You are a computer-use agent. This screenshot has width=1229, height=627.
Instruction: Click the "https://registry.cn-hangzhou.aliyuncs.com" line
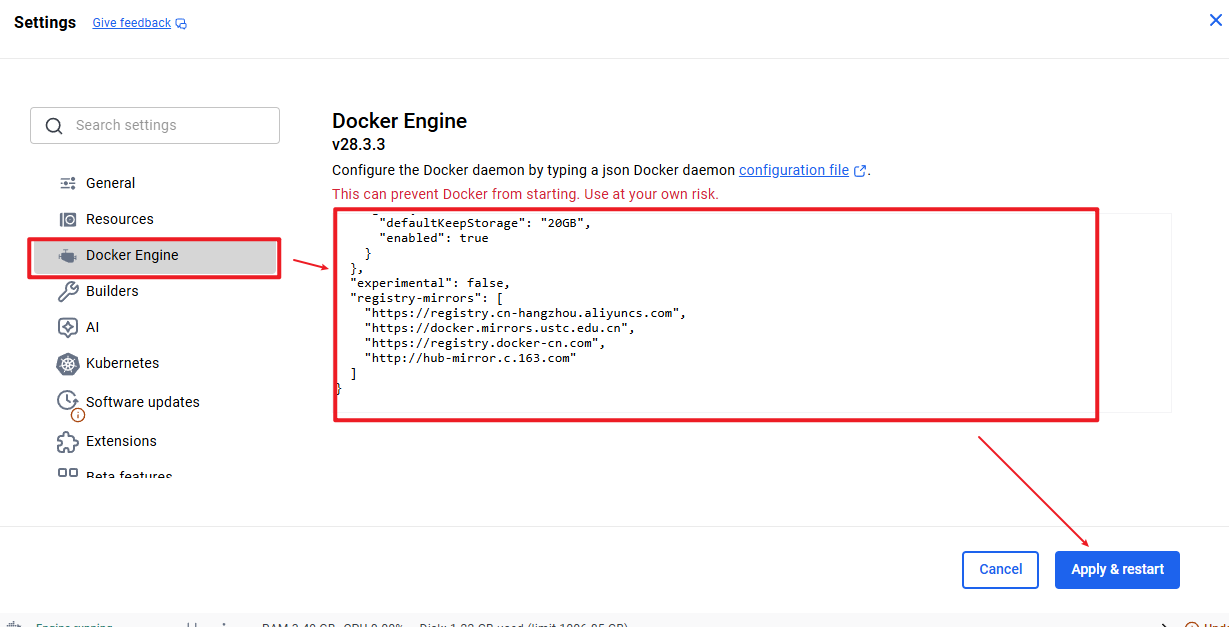[525, 313]
